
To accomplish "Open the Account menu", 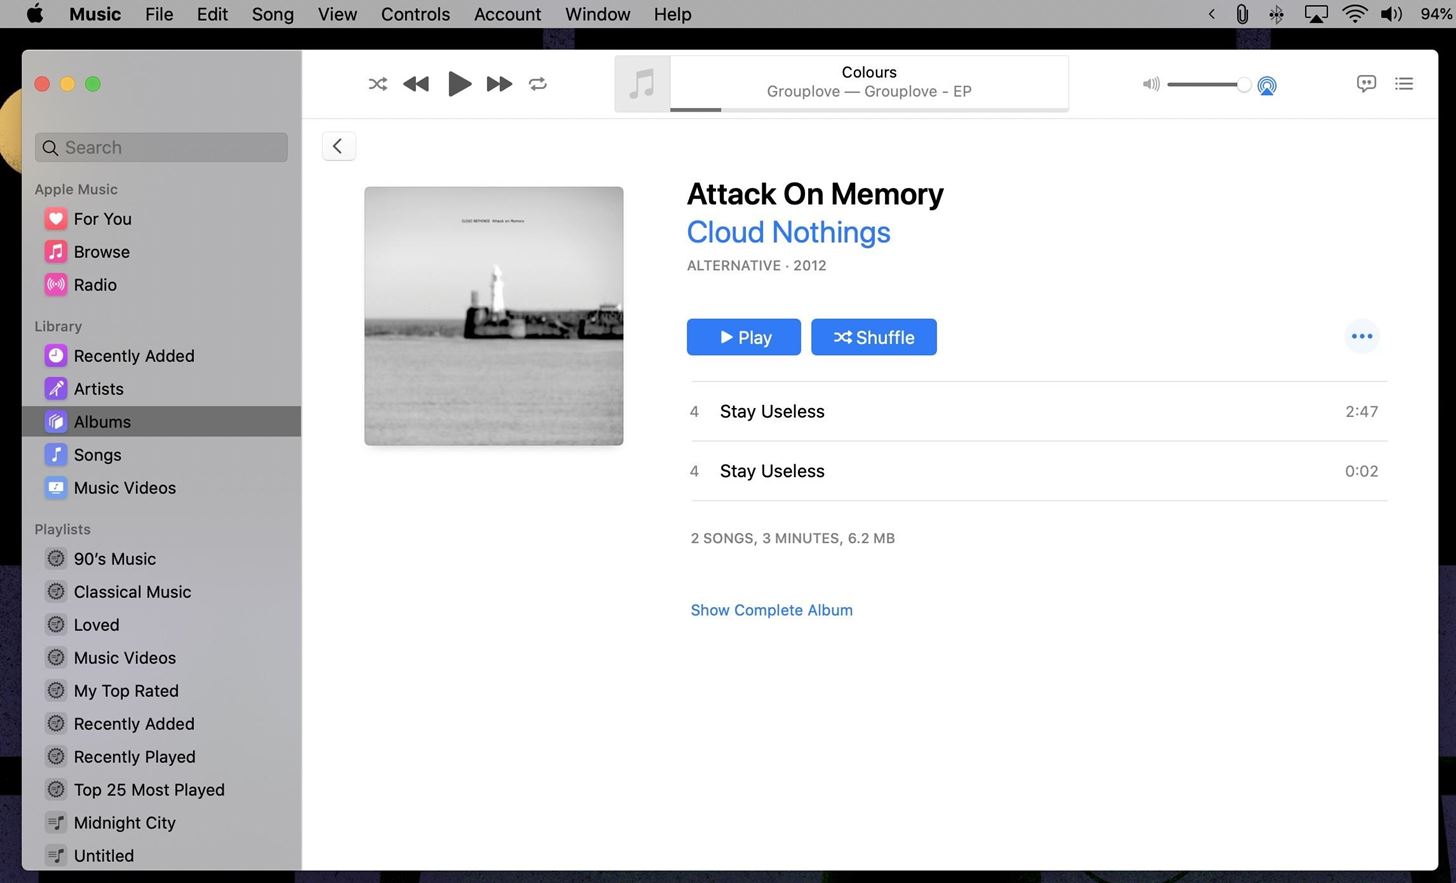I will 507,14.
